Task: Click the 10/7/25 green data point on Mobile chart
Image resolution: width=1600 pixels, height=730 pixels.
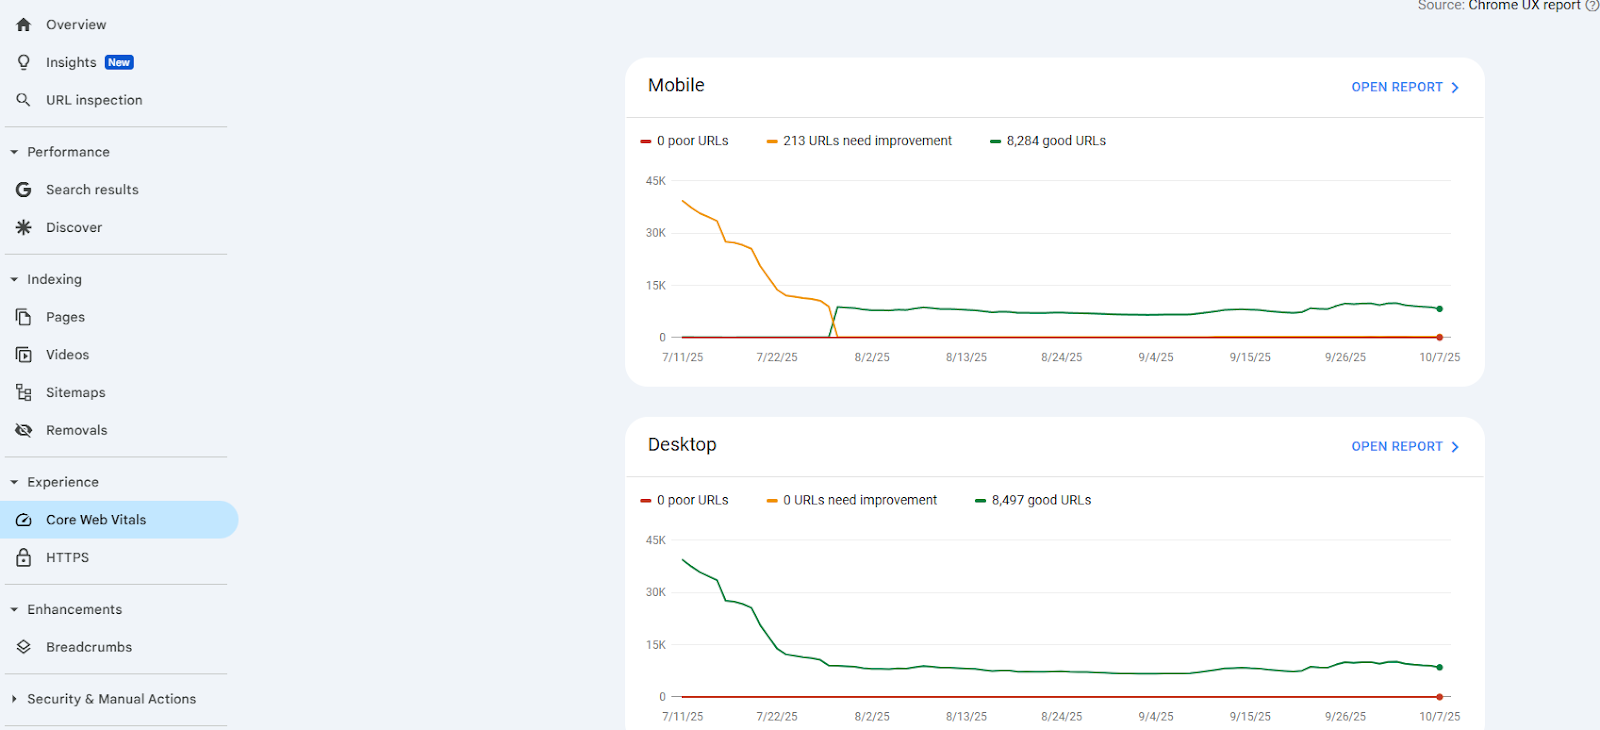Action: pyautogui.click(x=1439, y=309)
